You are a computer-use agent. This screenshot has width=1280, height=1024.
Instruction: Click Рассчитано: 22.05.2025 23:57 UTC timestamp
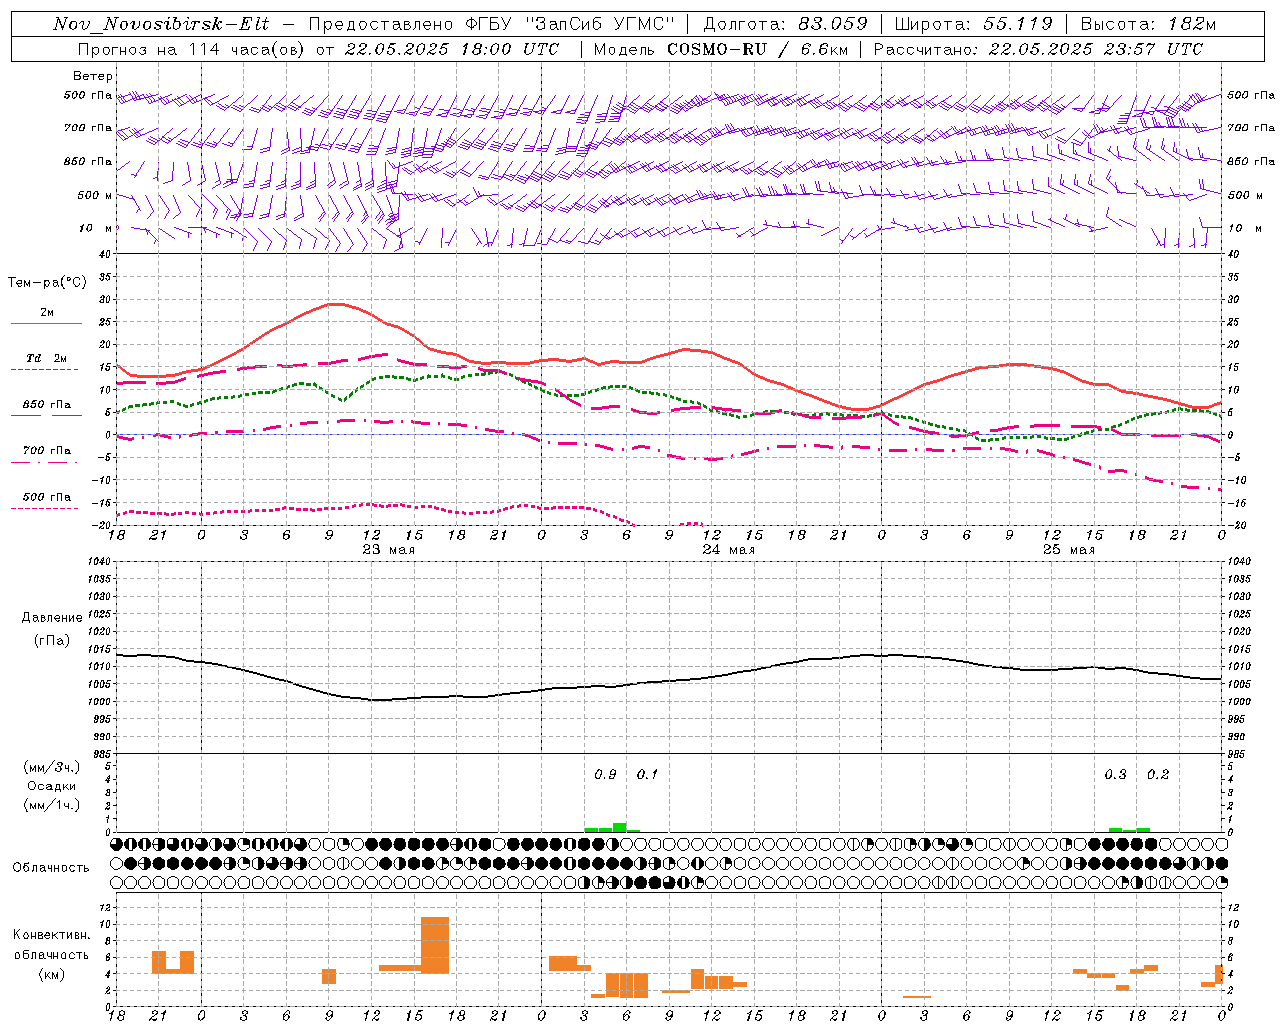point(1038,49)
